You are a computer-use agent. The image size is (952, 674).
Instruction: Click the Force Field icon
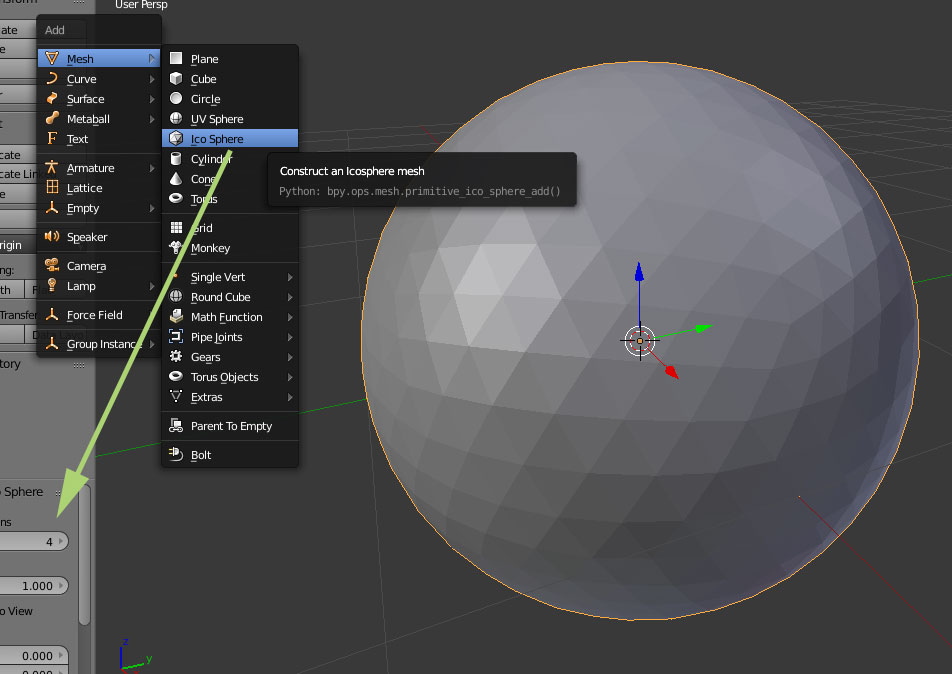(52, 314)
